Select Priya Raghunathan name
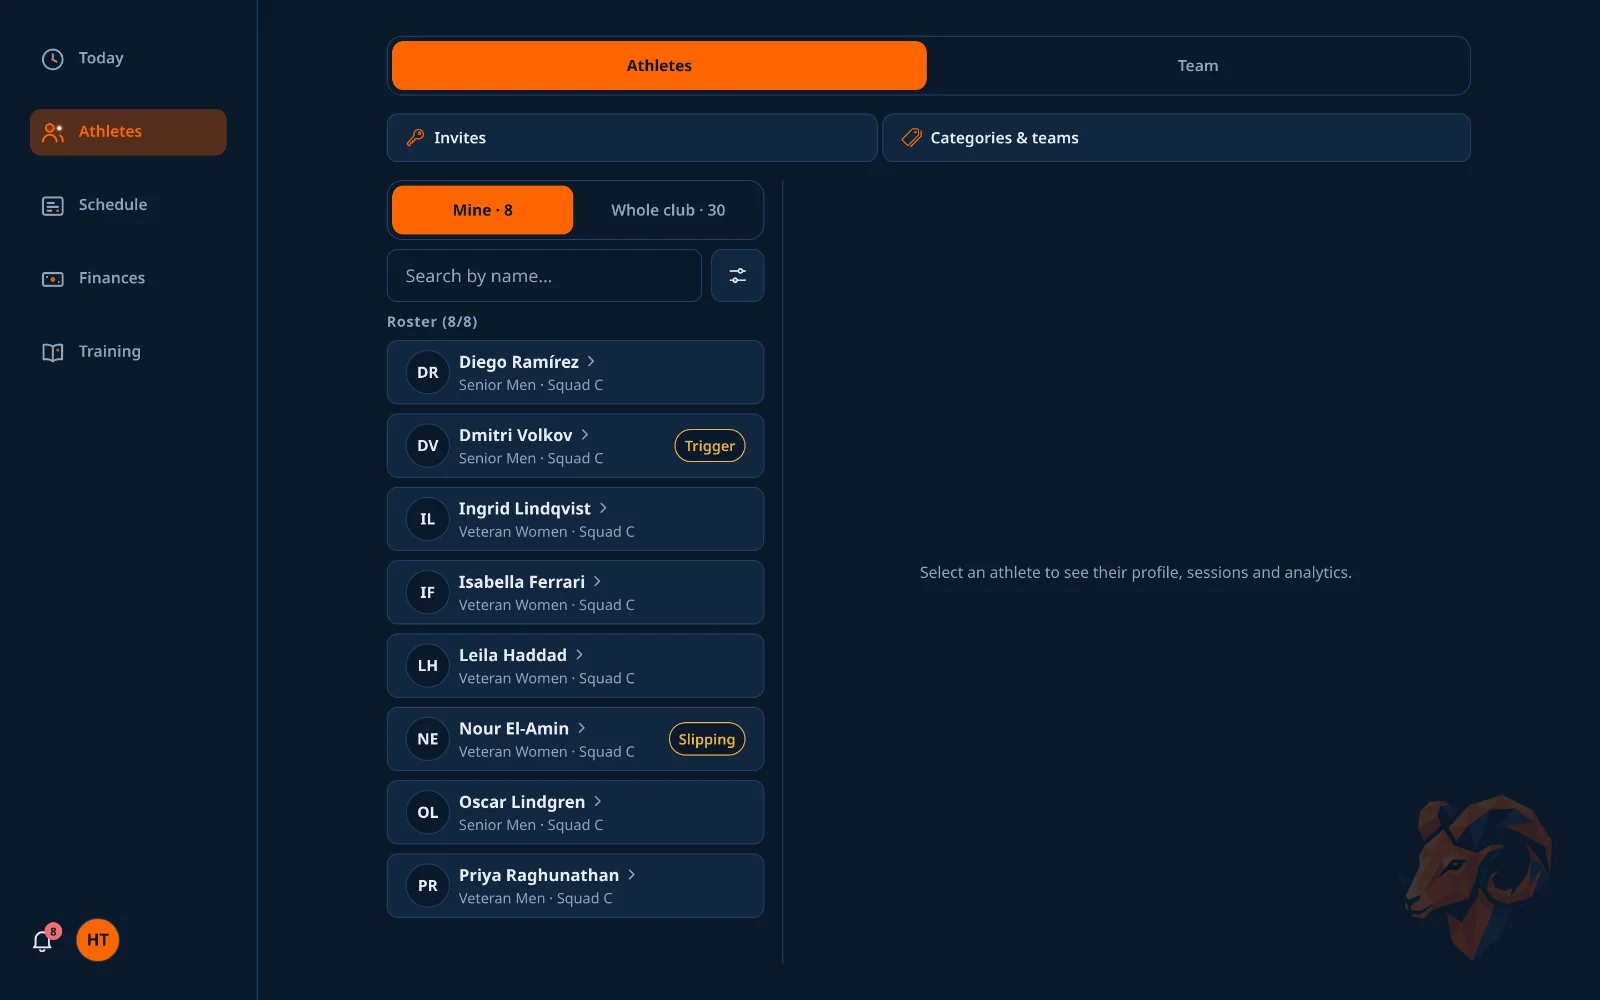The height and width of the screenshot is (1000, 1600). click(x=539, y=875)
